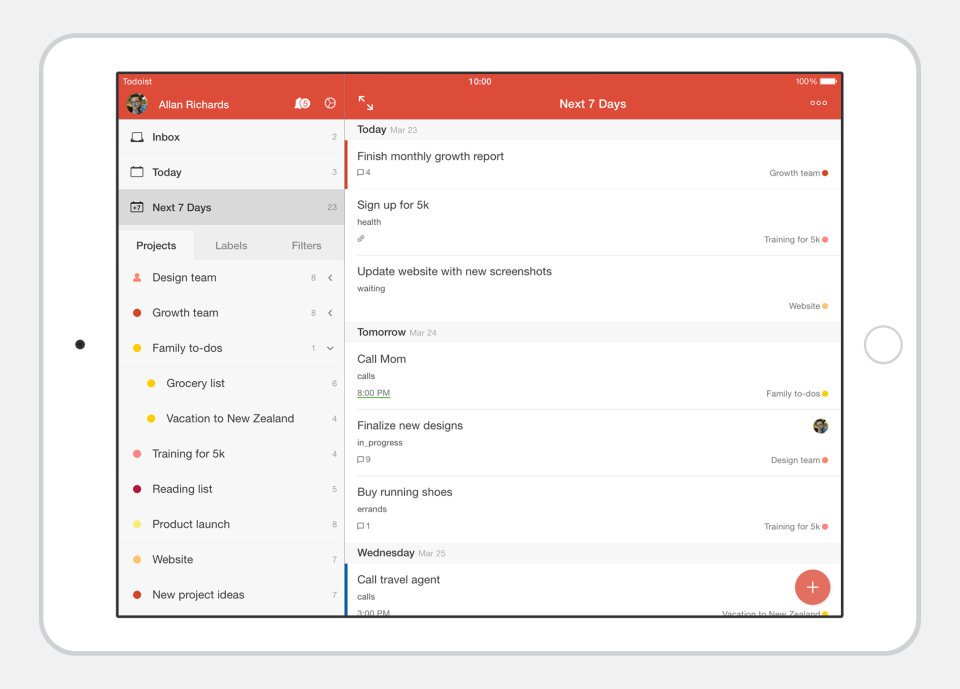Select the Today calendar icon

pyautogui.click(x=137, y=172)
